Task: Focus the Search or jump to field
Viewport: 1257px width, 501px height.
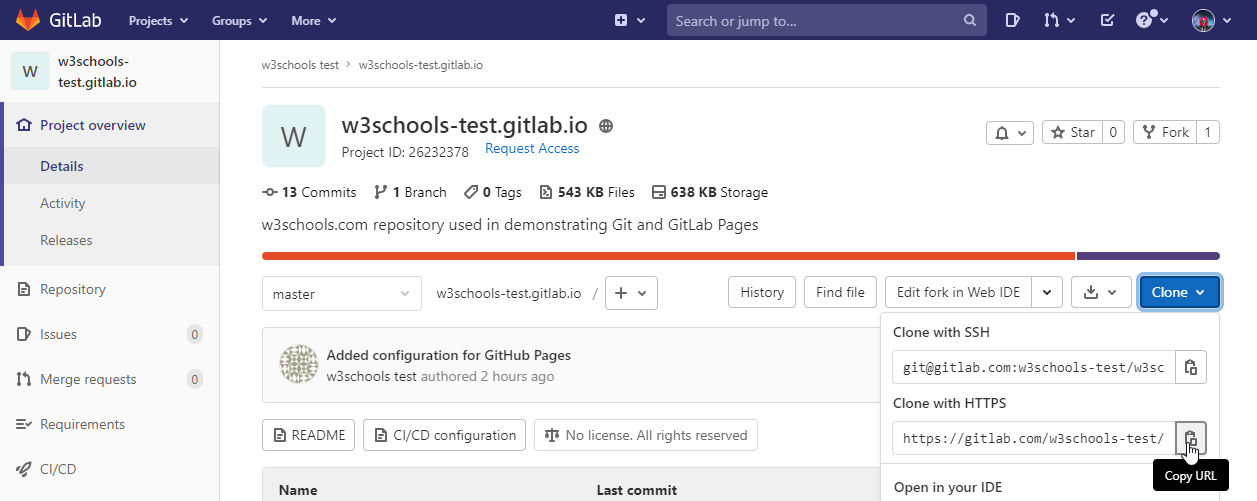Action: [x=815, y=20]
